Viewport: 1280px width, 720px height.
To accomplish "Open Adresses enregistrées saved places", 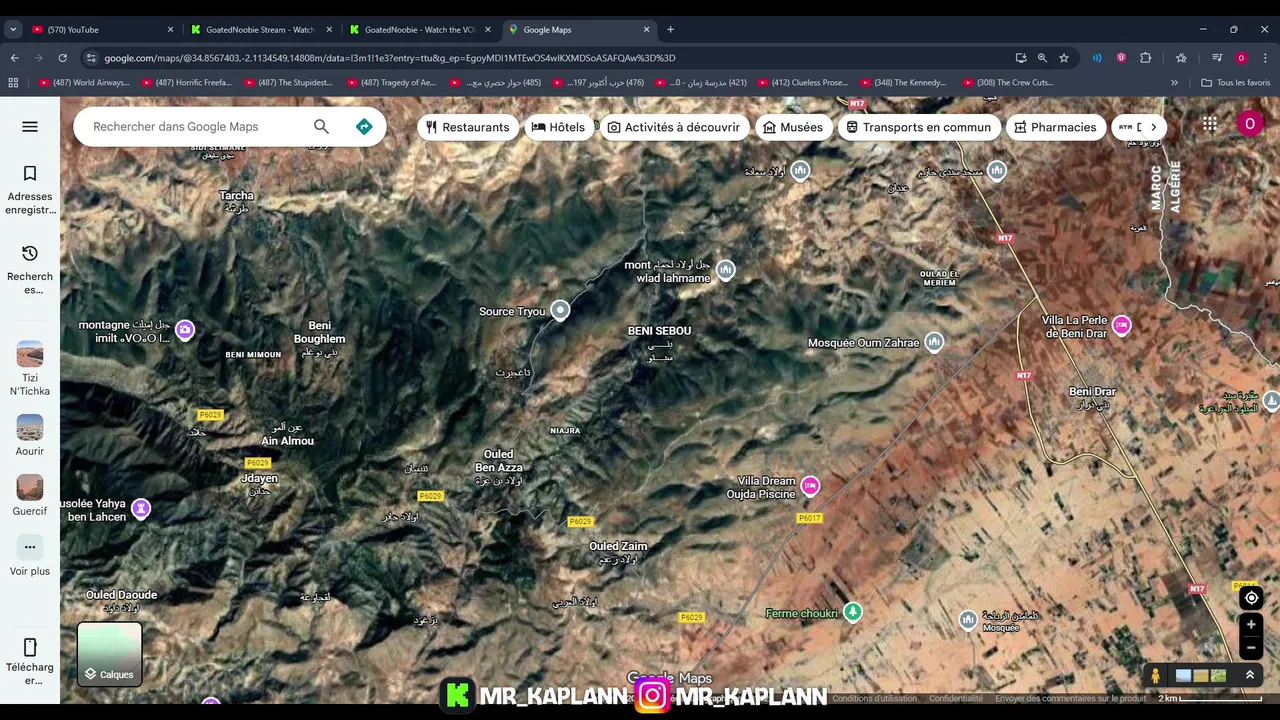I will tap(30, 190).
